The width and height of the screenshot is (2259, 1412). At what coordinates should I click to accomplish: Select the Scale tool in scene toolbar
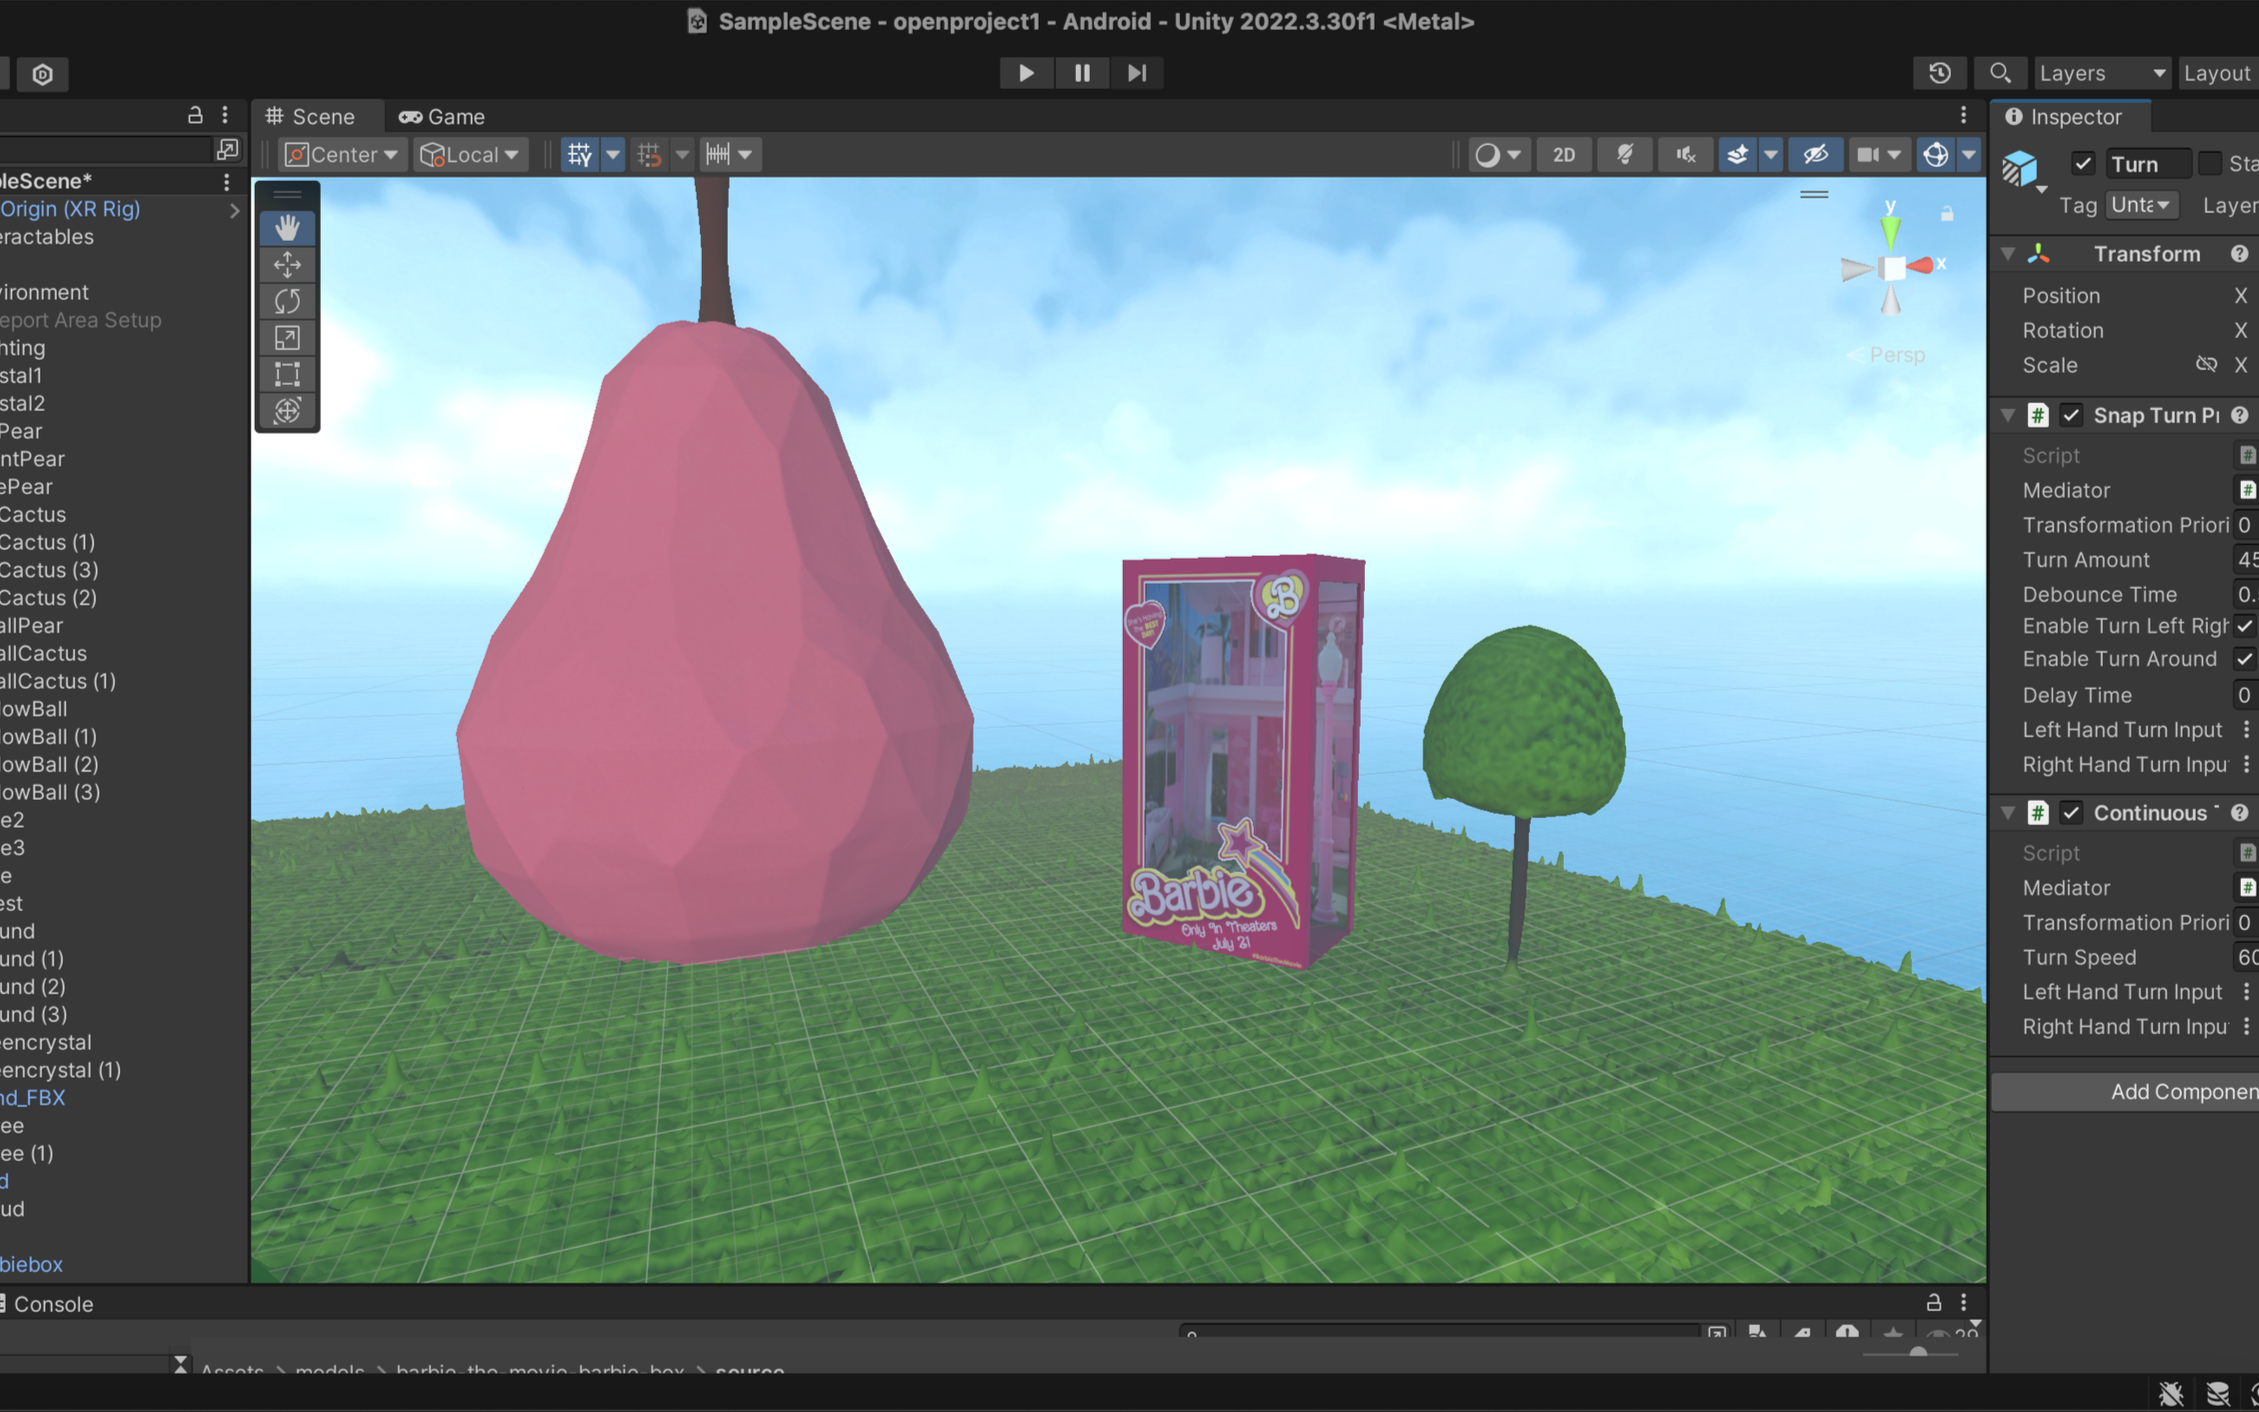tap(287, 338)
